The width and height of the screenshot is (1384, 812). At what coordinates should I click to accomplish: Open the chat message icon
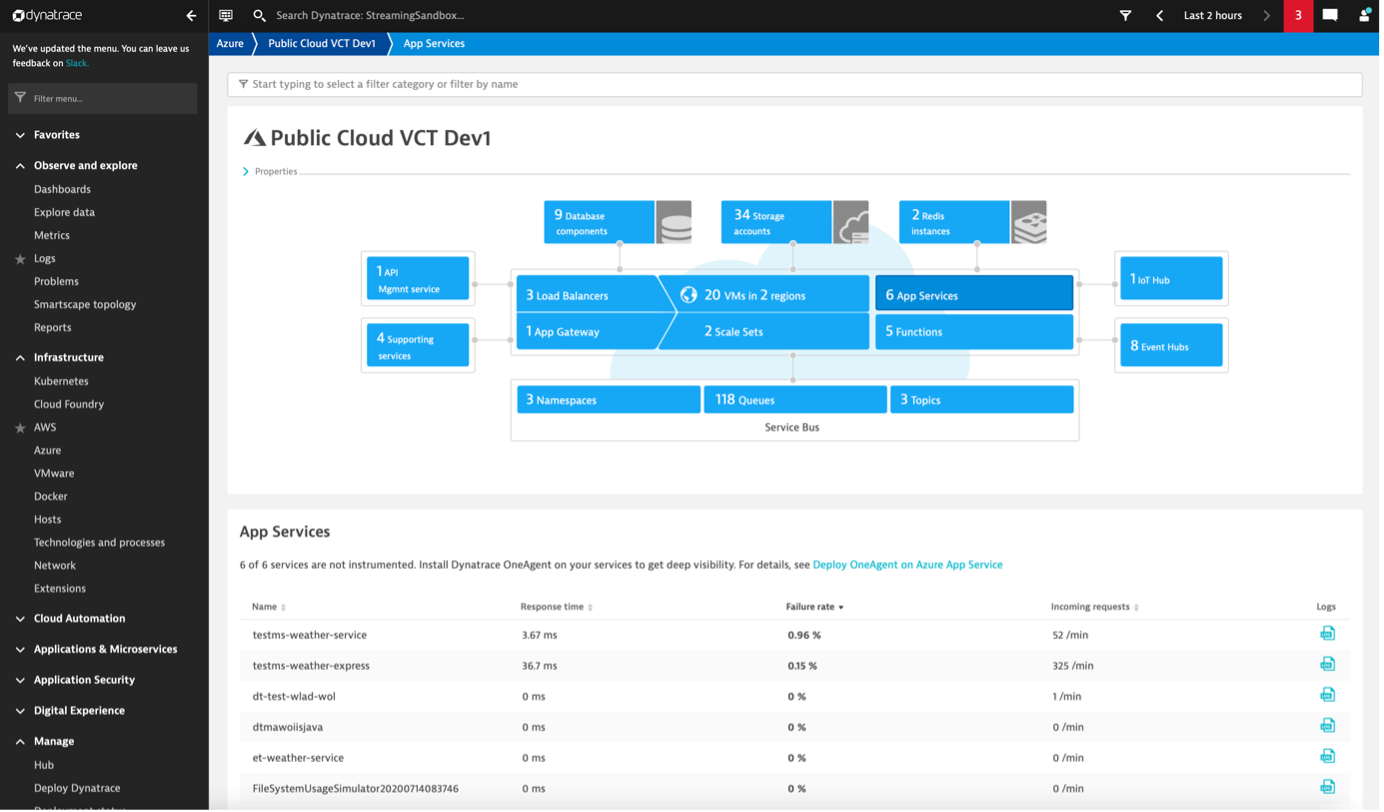tap(1330, 15)
